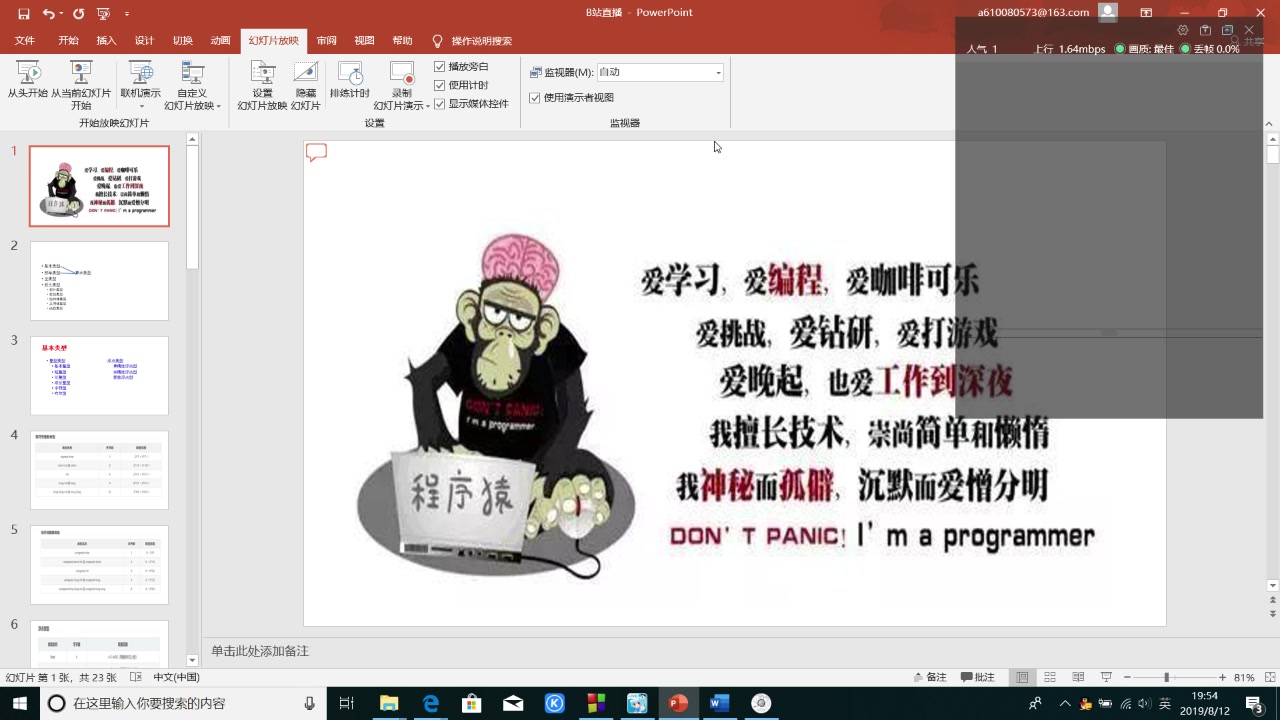
Task: Open the Monitor (监视器) dropdown set to 自动
Action: [716, 71]
